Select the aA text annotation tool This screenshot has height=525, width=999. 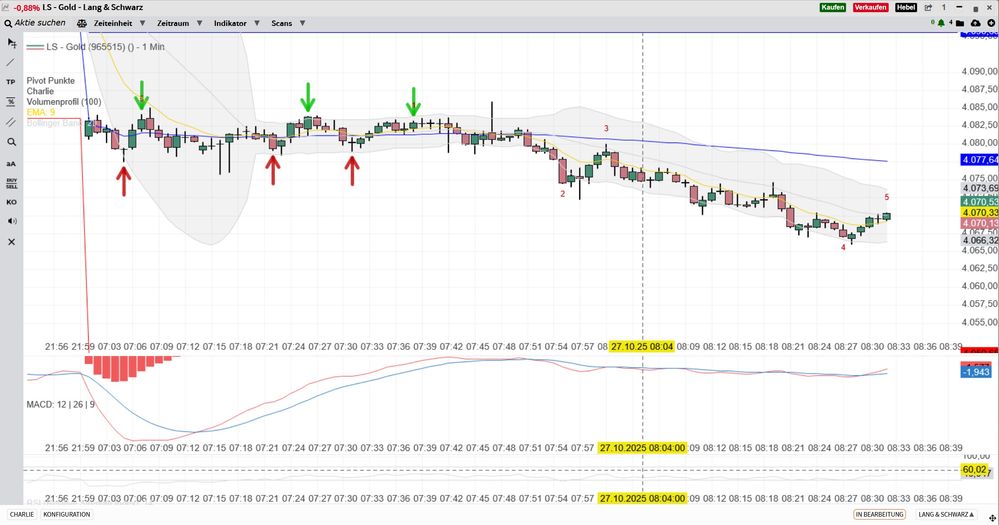(11, 163)
